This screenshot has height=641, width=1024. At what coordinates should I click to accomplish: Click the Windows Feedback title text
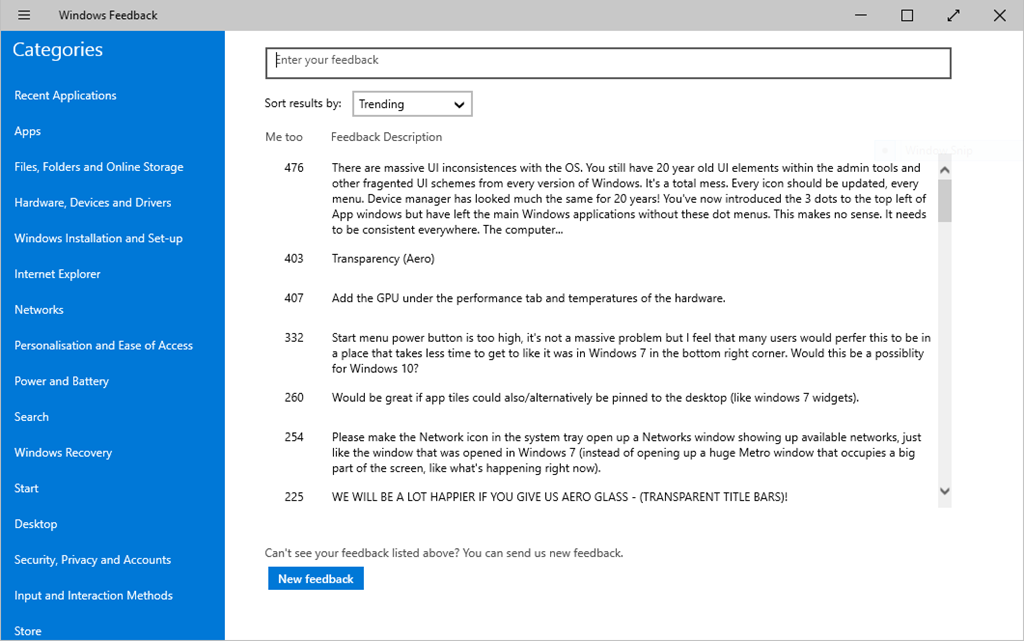click(x=108, y=15)
